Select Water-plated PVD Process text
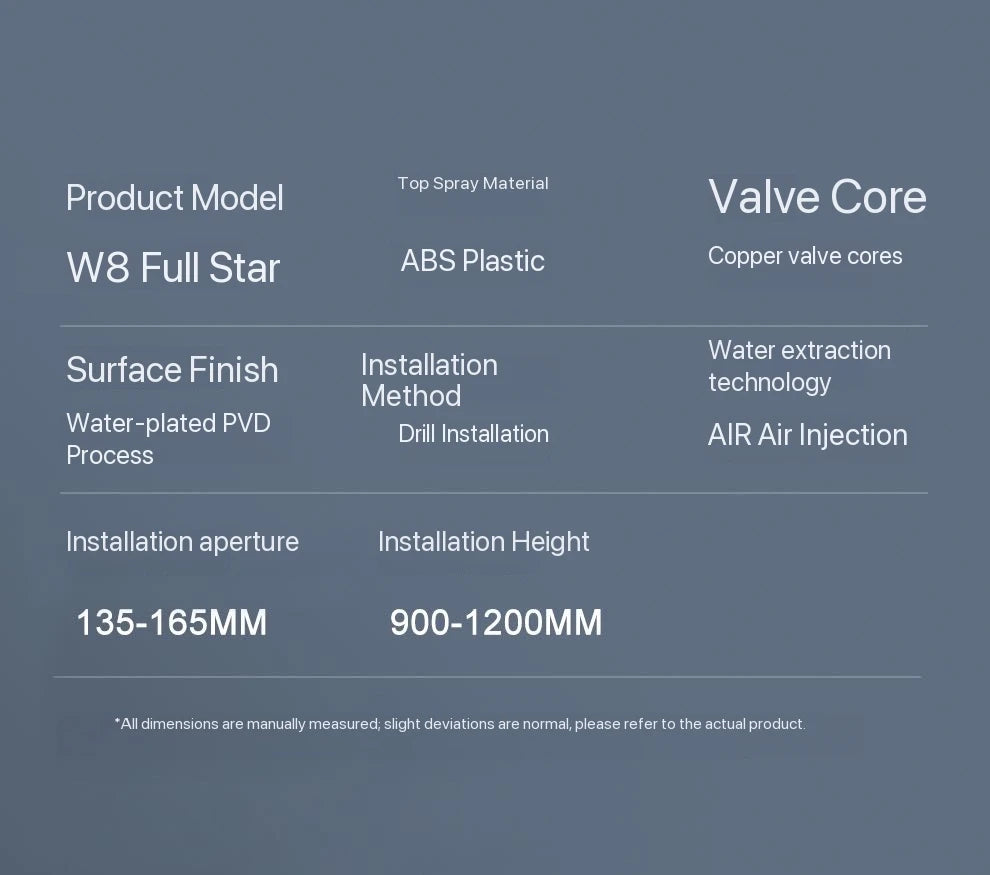Image resolution: width=990 pixels, height=875 pixels. click(x=169, y=439)
